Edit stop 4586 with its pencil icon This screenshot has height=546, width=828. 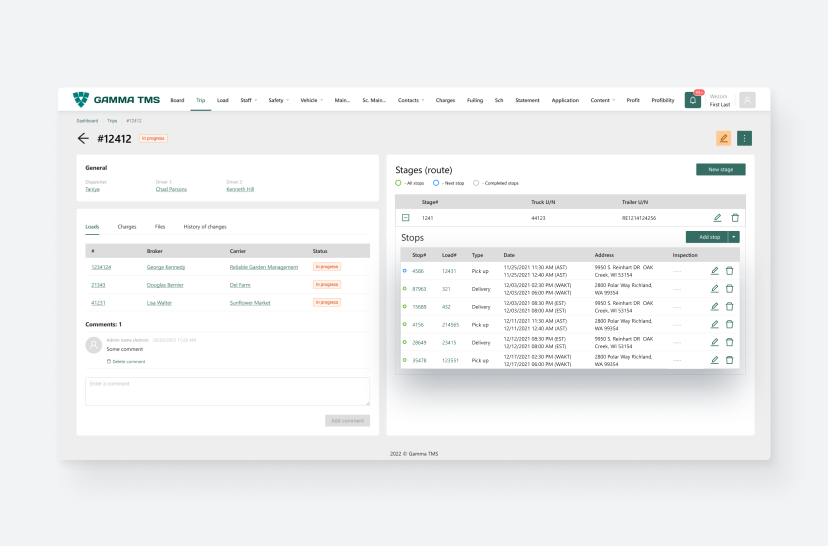click(714, 271)
